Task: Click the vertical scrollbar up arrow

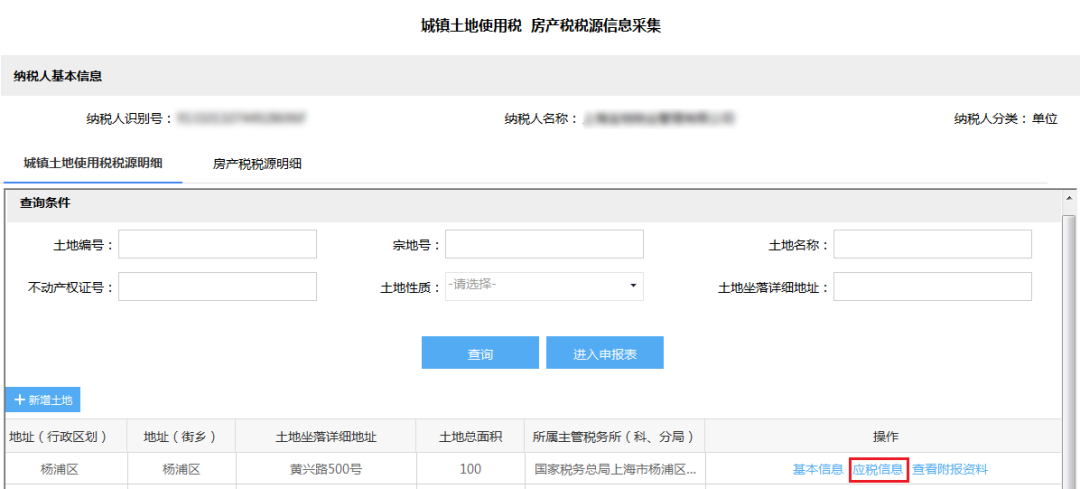Action: tap(1069, 196)
